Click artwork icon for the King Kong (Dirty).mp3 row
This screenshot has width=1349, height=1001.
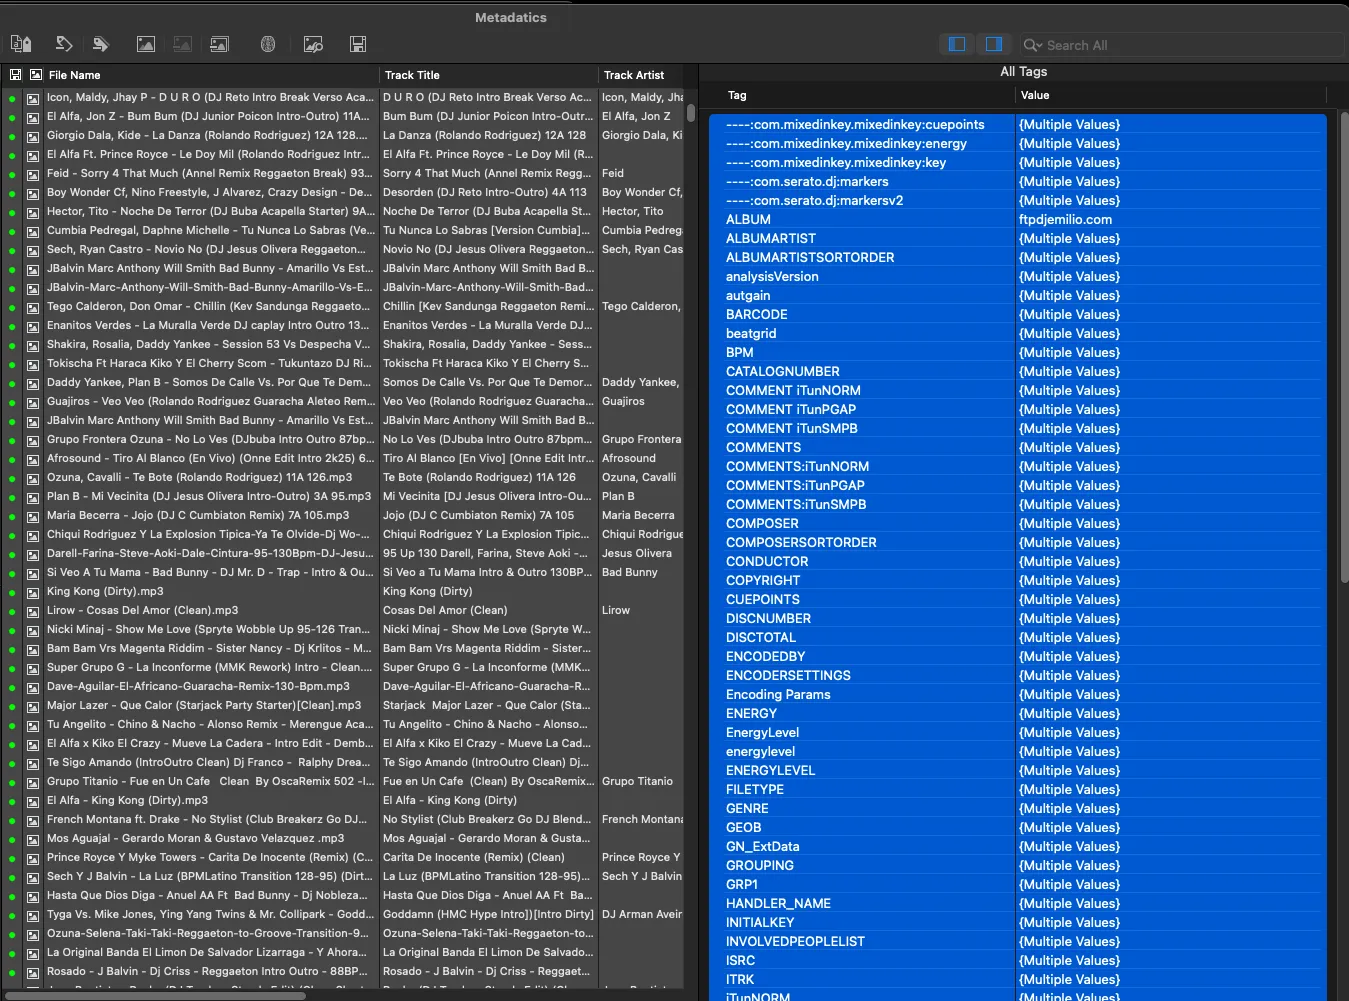[33, 592]
